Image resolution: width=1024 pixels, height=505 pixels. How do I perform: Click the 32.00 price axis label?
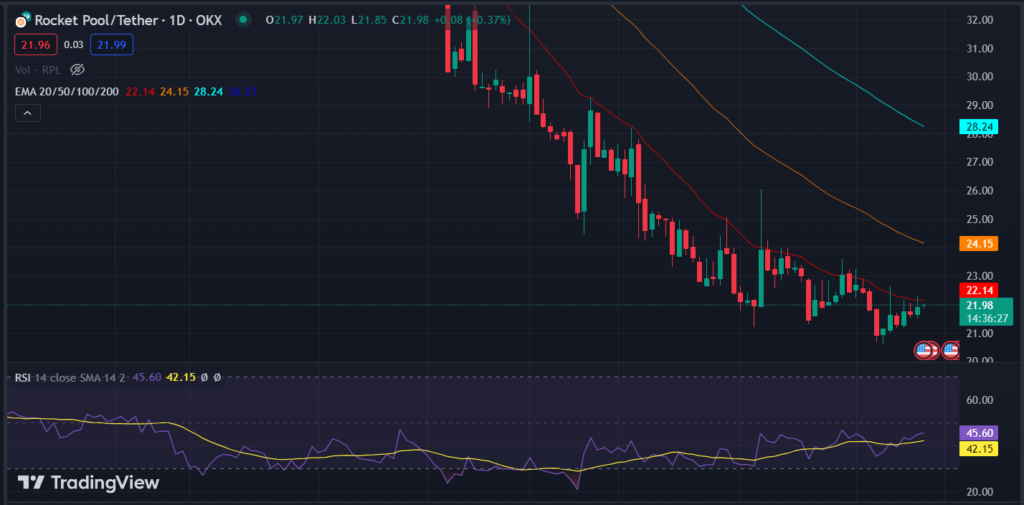tap(980, 20)
